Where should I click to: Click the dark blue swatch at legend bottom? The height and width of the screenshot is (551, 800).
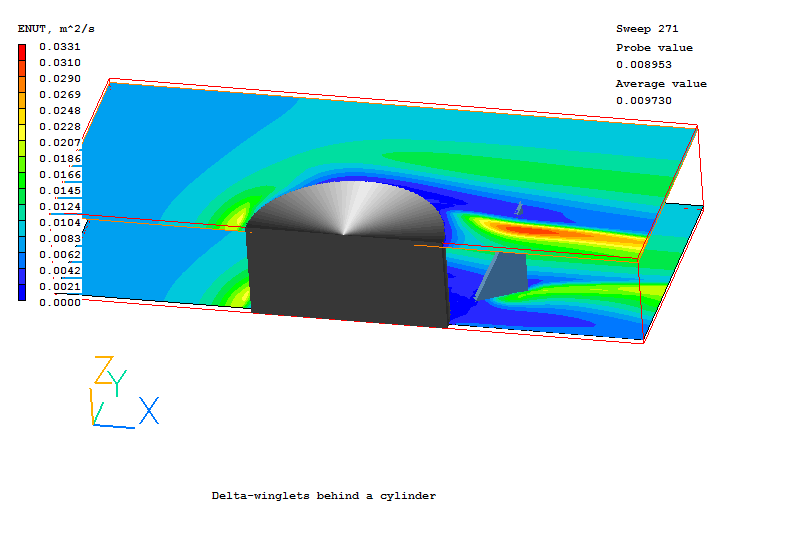(x=23, y=292)
